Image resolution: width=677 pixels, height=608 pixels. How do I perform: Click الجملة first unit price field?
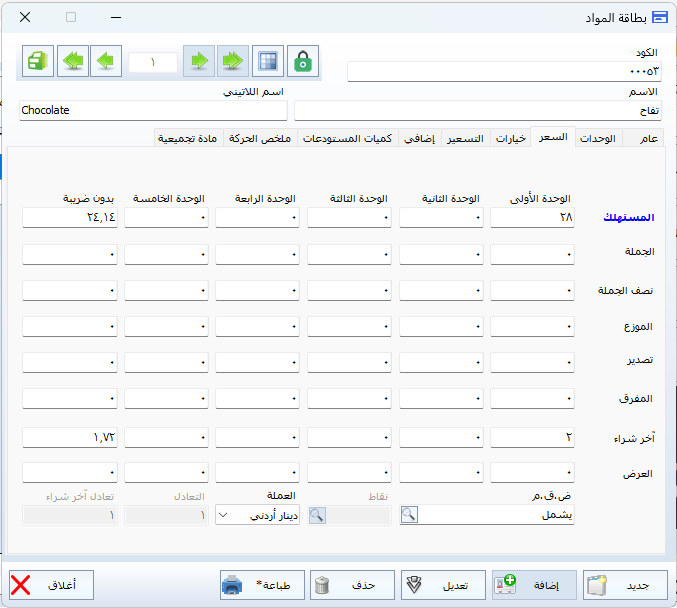pos(532,254)
